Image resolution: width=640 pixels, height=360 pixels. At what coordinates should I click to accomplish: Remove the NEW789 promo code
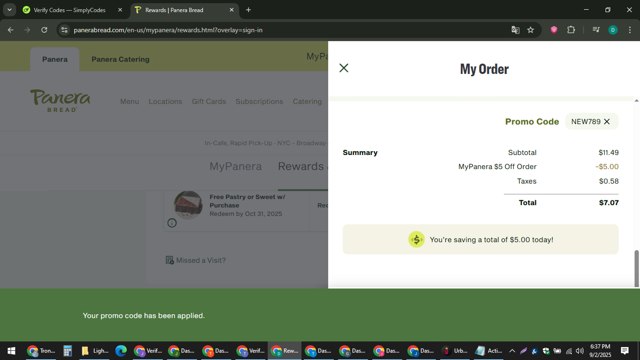607,122
